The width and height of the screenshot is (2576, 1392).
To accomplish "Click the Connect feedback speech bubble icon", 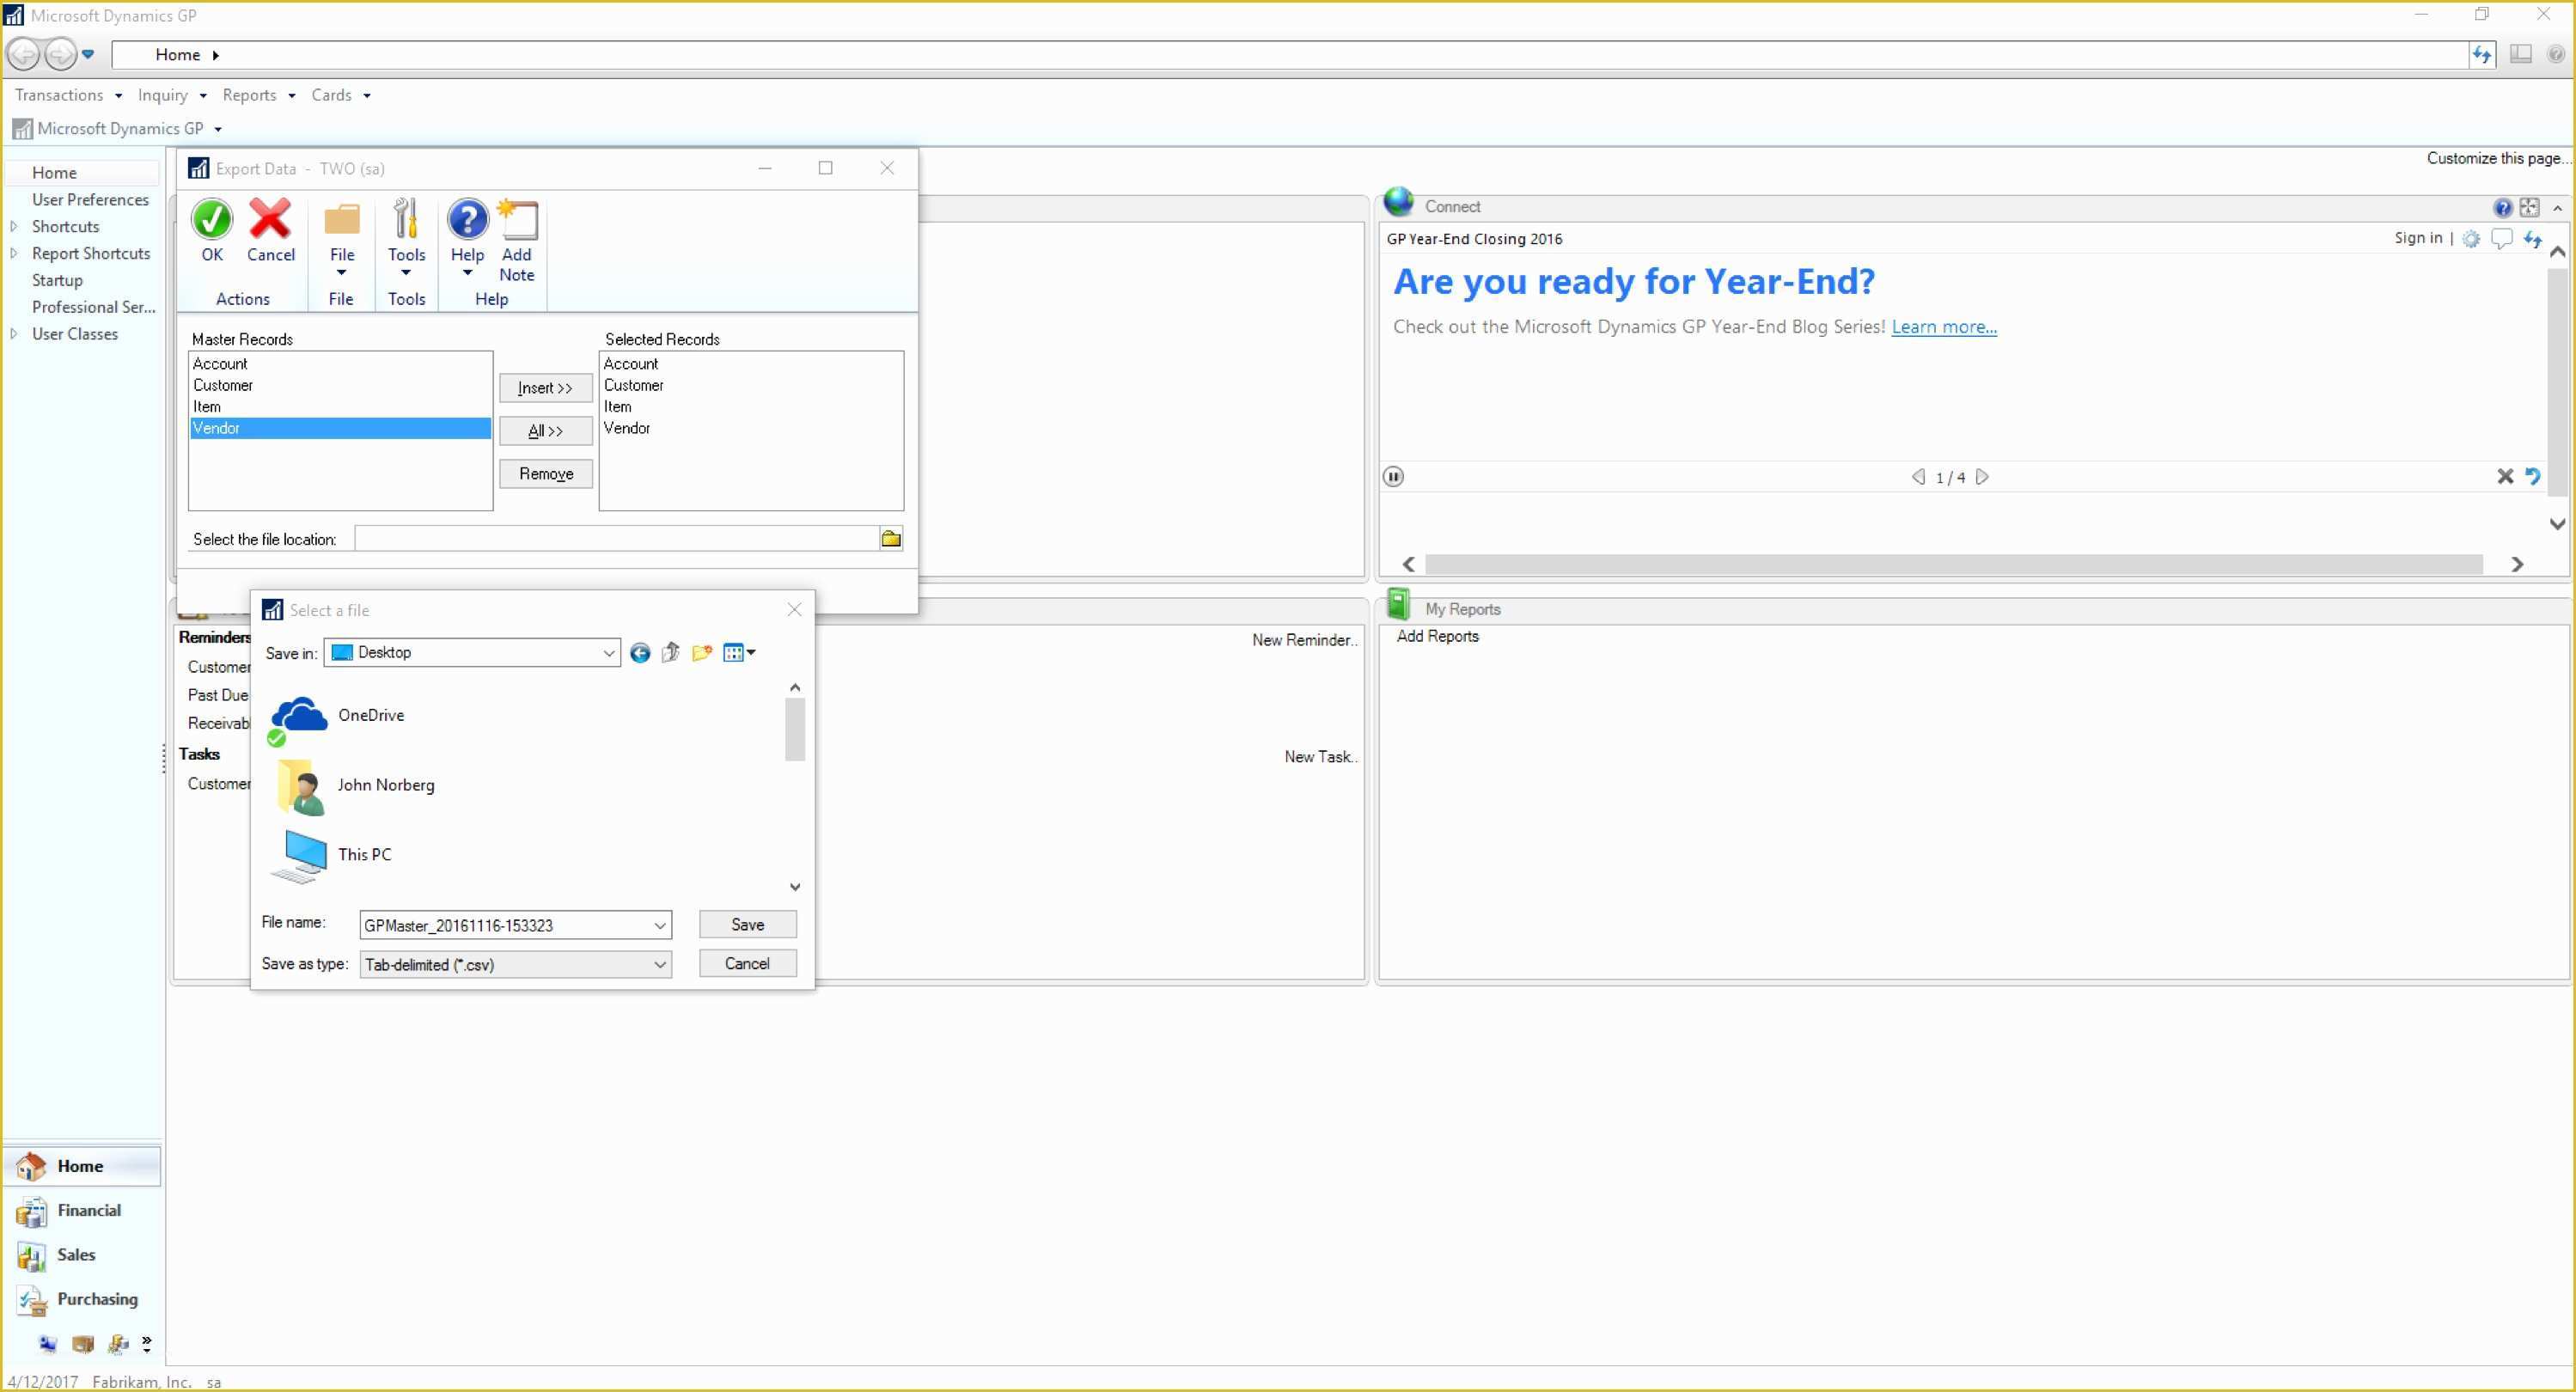I will (x=2502, y=239).
